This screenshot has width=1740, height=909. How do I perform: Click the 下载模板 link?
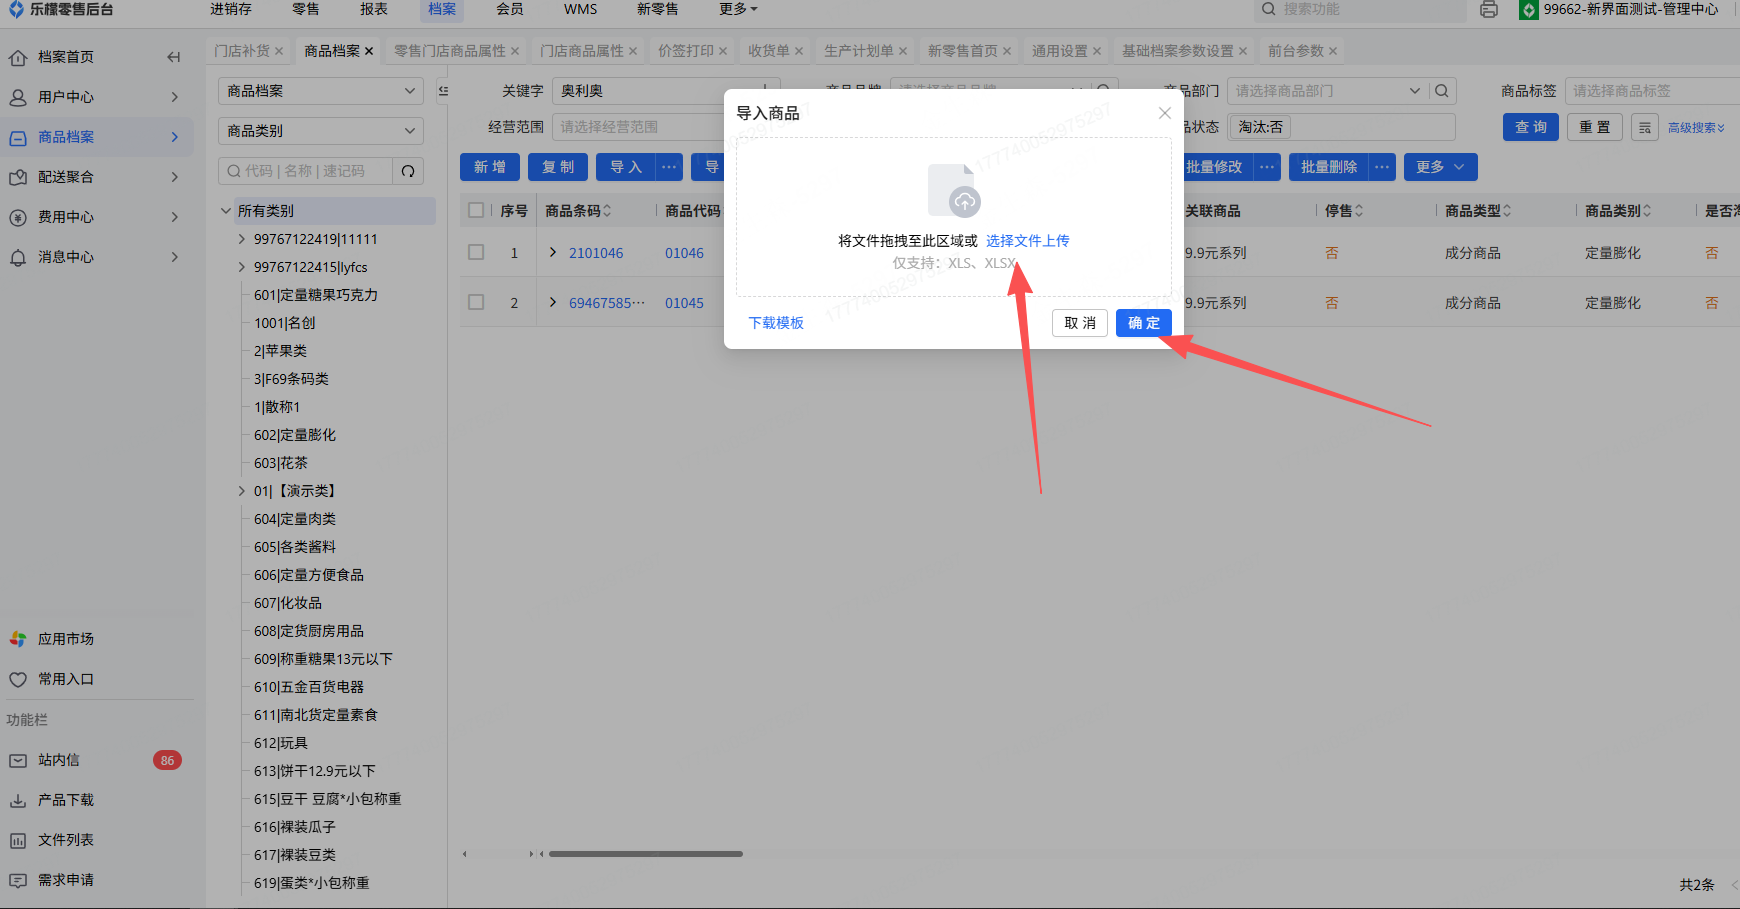click(776, 323)
